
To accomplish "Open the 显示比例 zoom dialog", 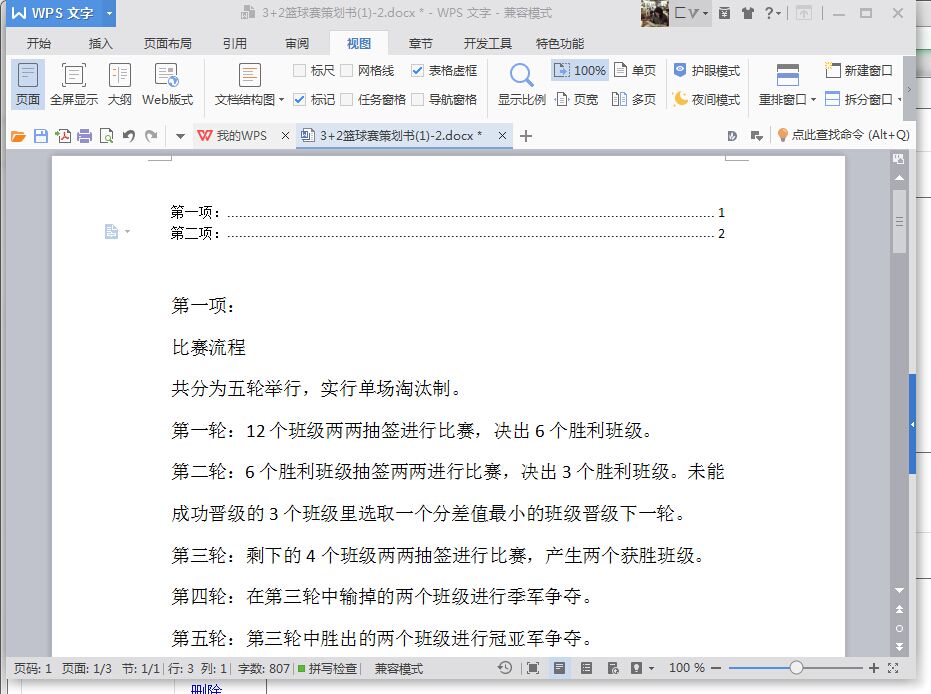I will tap(521, 84).
